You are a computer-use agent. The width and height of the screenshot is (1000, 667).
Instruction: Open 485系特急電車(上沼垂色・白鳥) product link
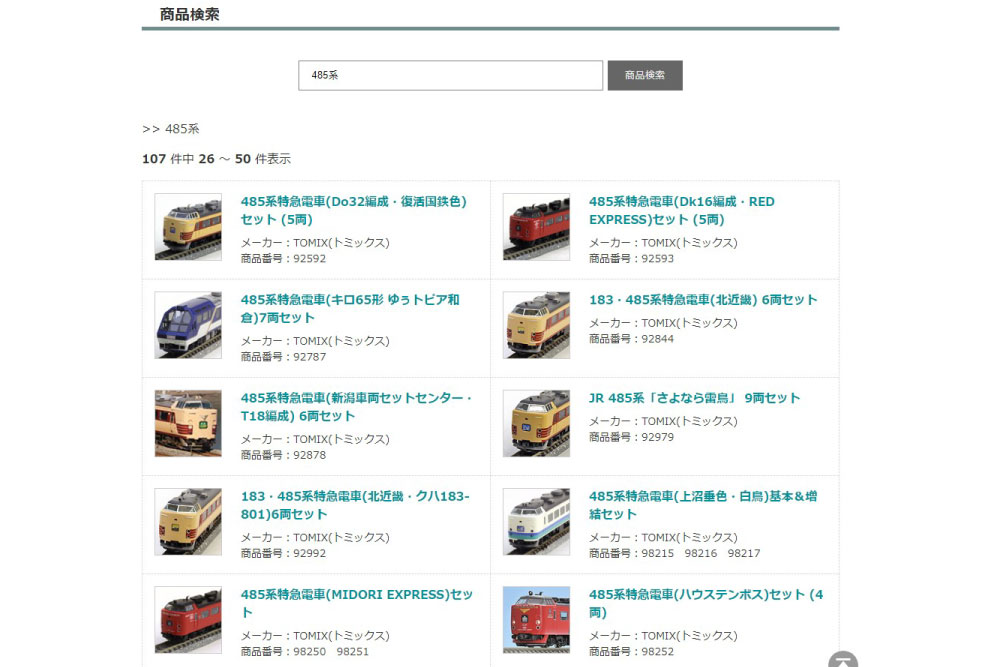tap(703, 505)
